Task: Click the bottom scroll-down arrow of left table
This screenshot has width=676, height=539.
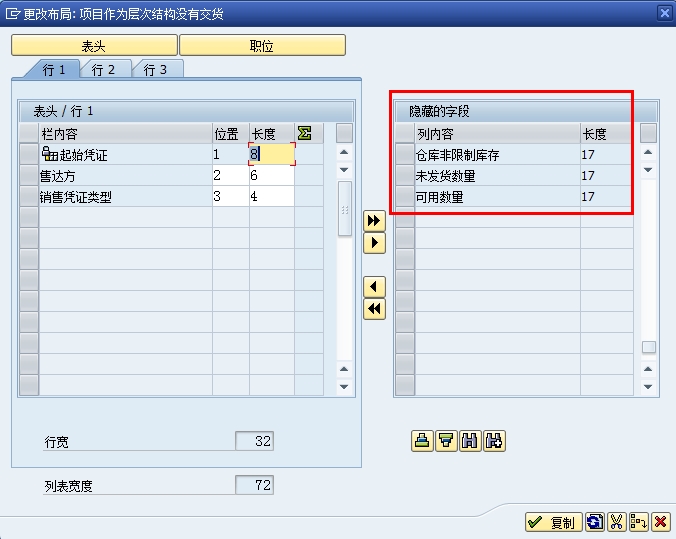Action: pyautogui.click(x=344, y=387)
